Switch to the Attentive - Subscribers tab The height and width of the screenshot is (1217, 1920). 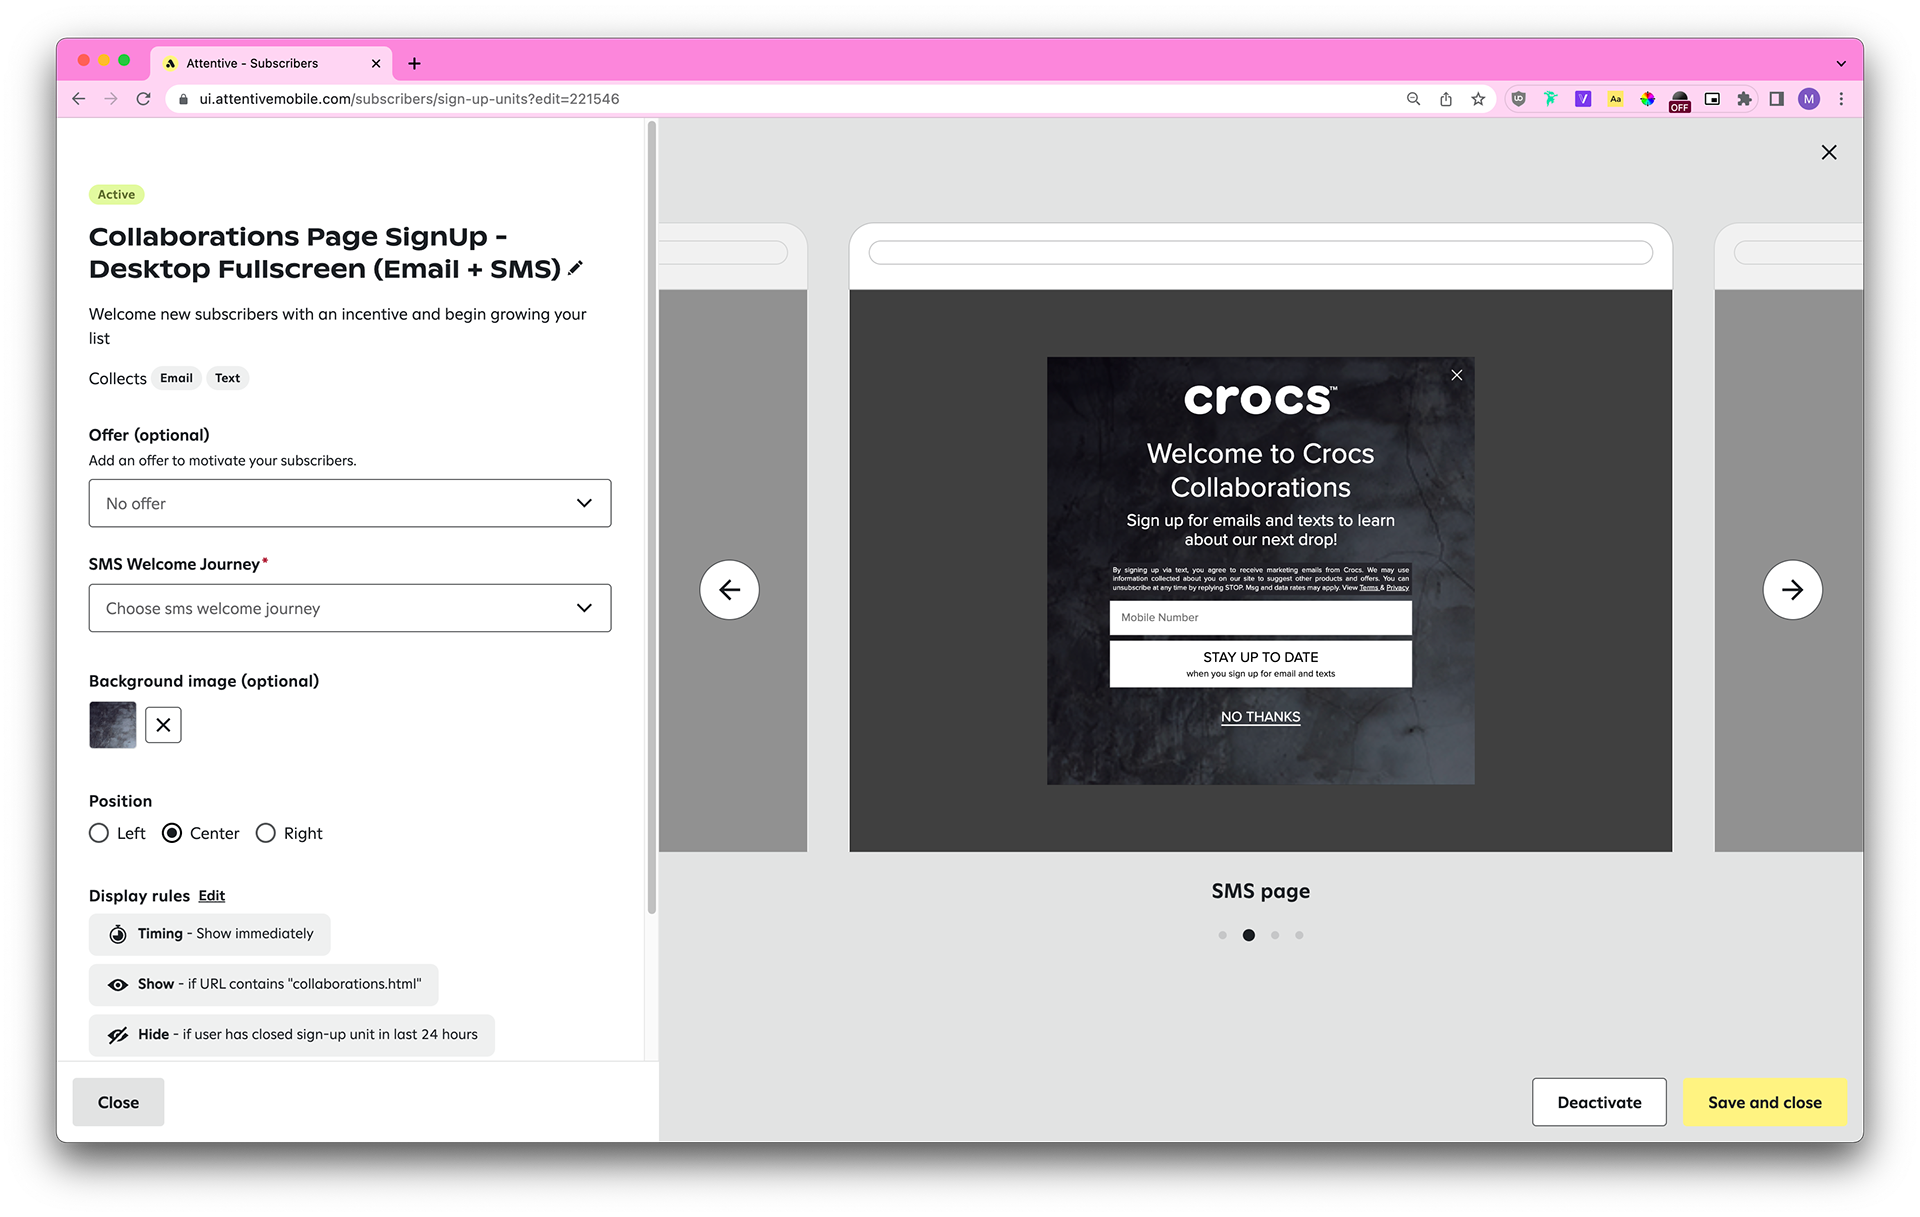point(252,63)
